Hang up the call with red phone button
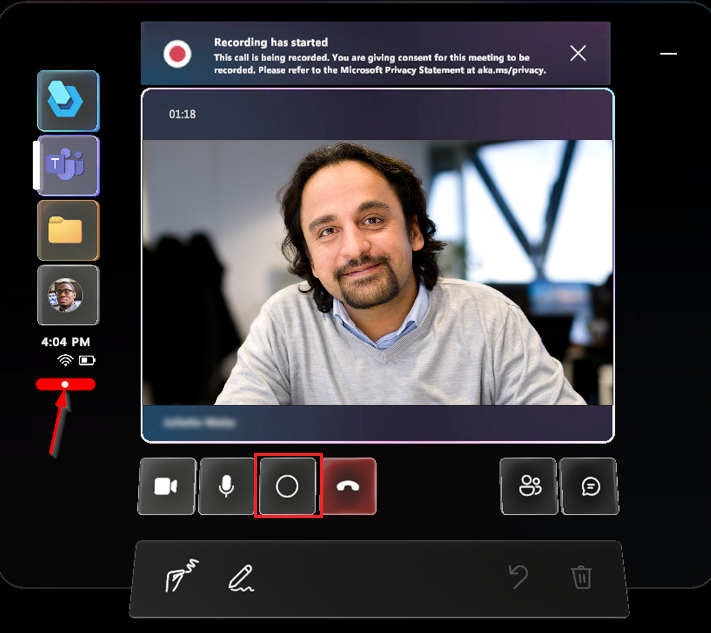 pos(348,487)
